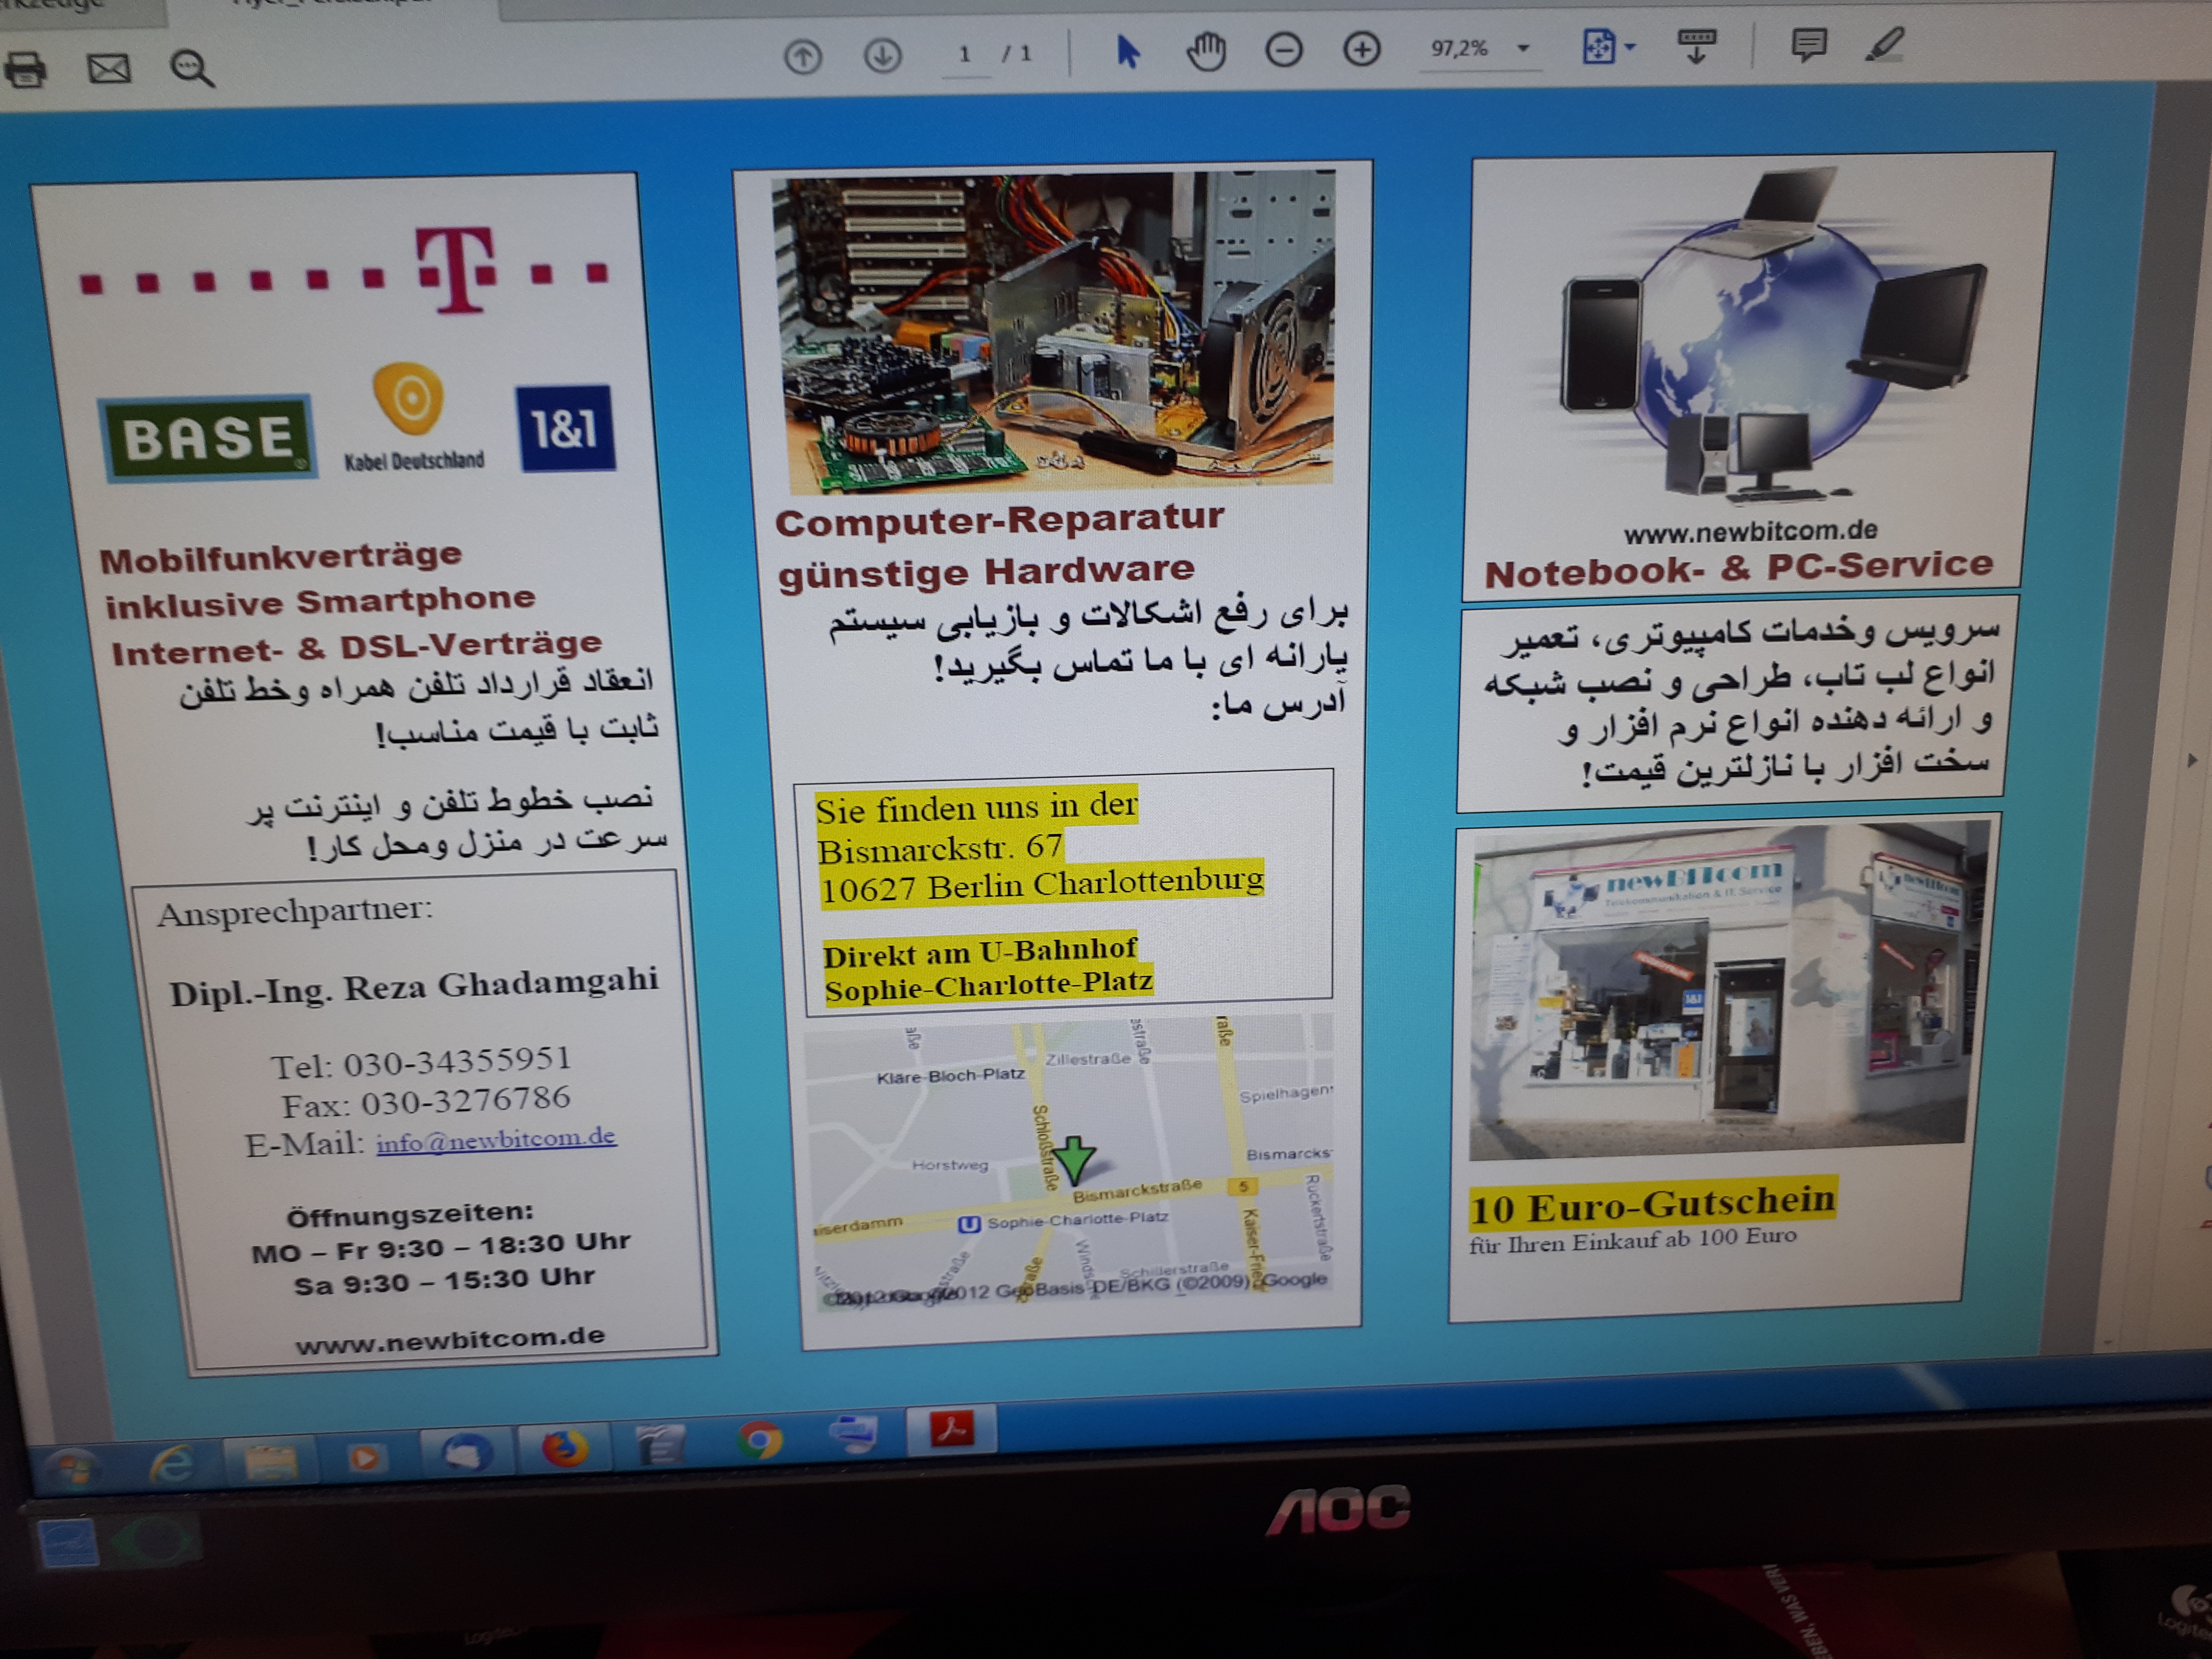This screenshot has height=1659, width=2212.
Task: Click the fit page view icon
Action: [x=1599, y=47]
